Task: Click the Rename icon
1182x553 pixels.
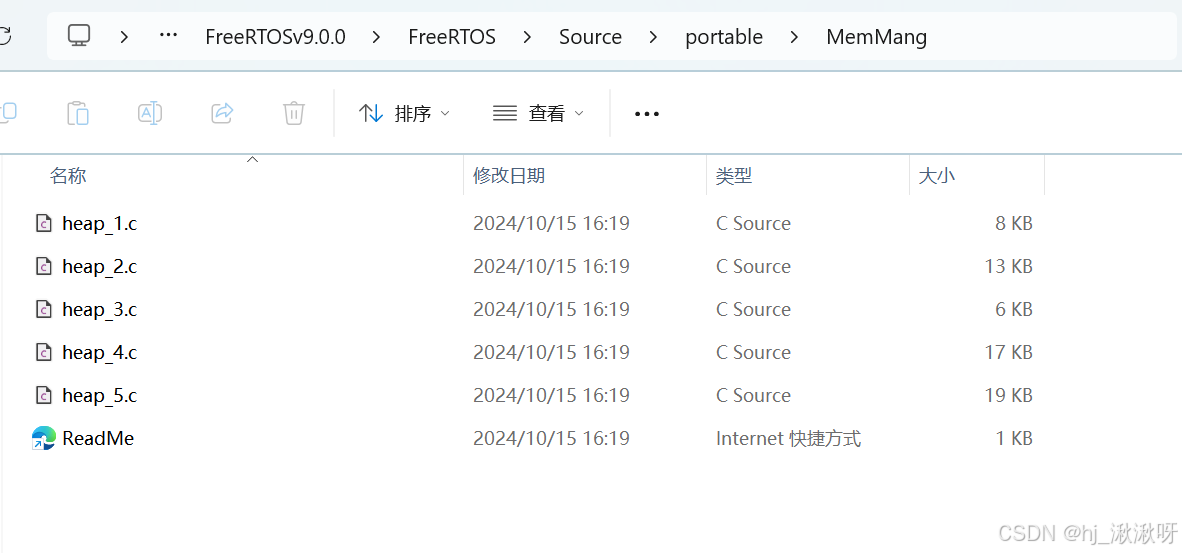Action: point(149,113)
